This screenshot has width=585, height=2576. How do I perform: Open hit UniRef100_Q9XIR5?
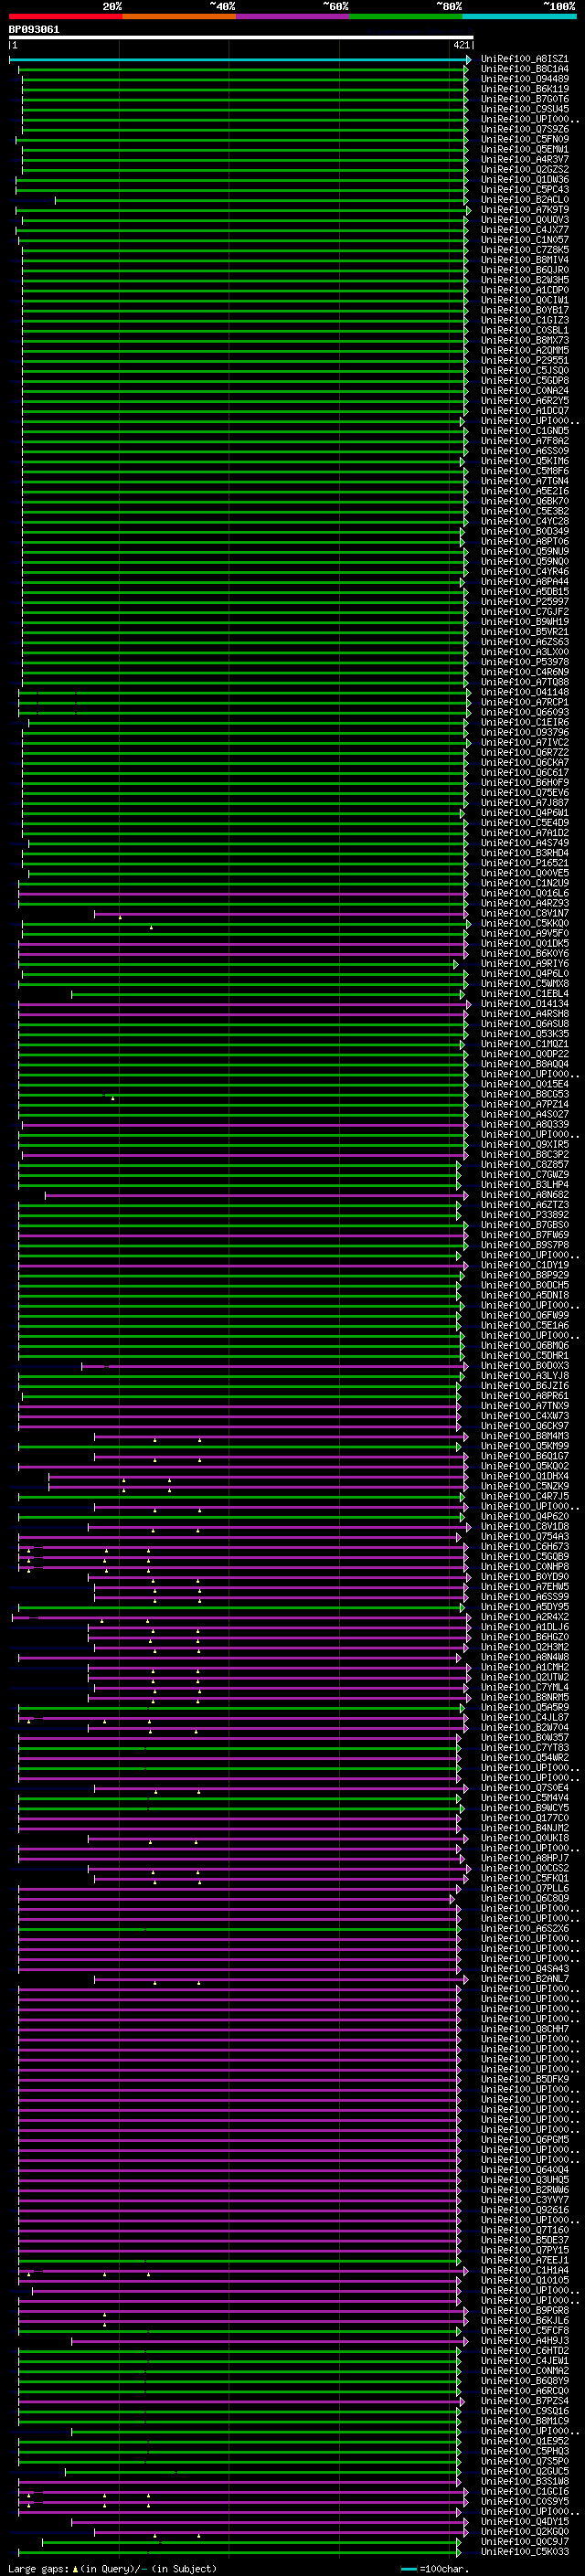(x=524, y=1145)
